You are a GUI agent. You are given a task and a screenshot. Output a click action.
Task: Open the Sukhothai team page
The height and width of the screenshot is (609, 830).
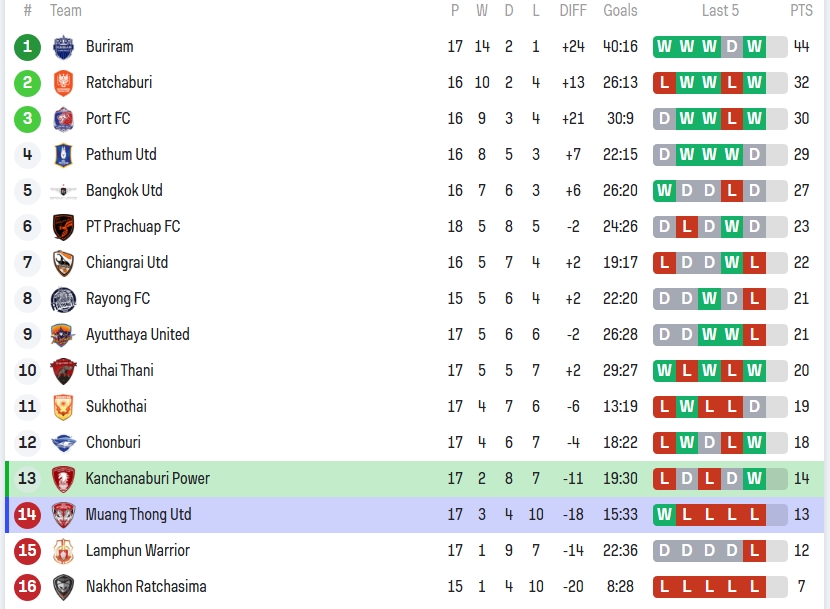[x=116, y=407]
